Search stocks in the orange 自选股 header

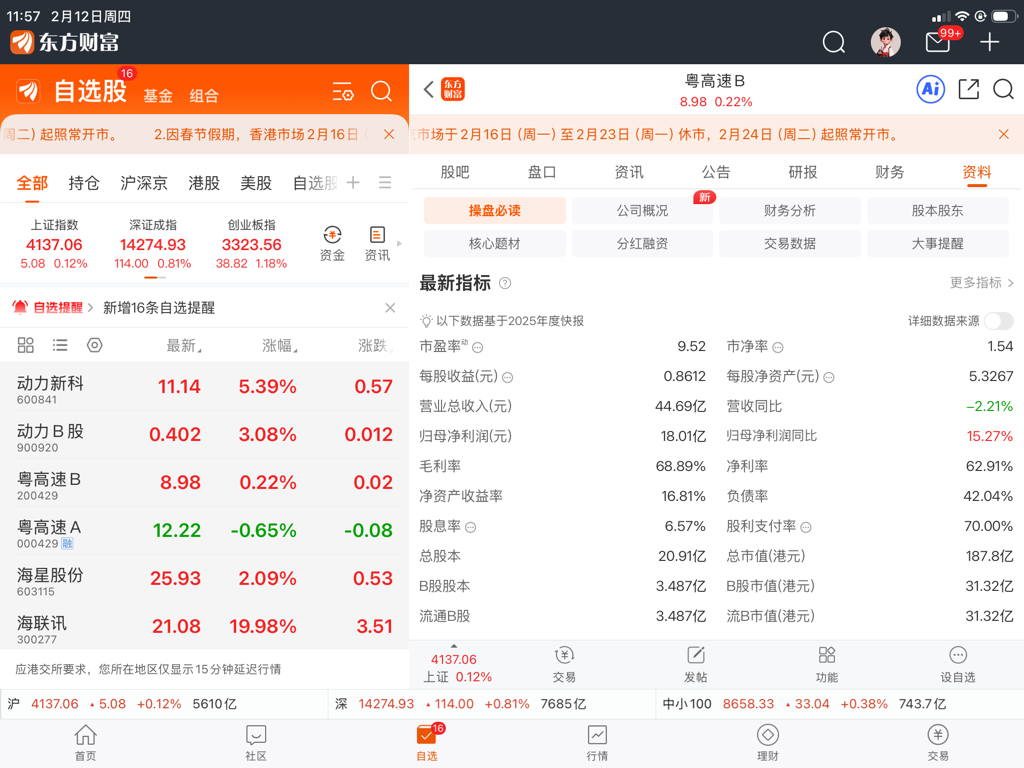click(381, 91)
